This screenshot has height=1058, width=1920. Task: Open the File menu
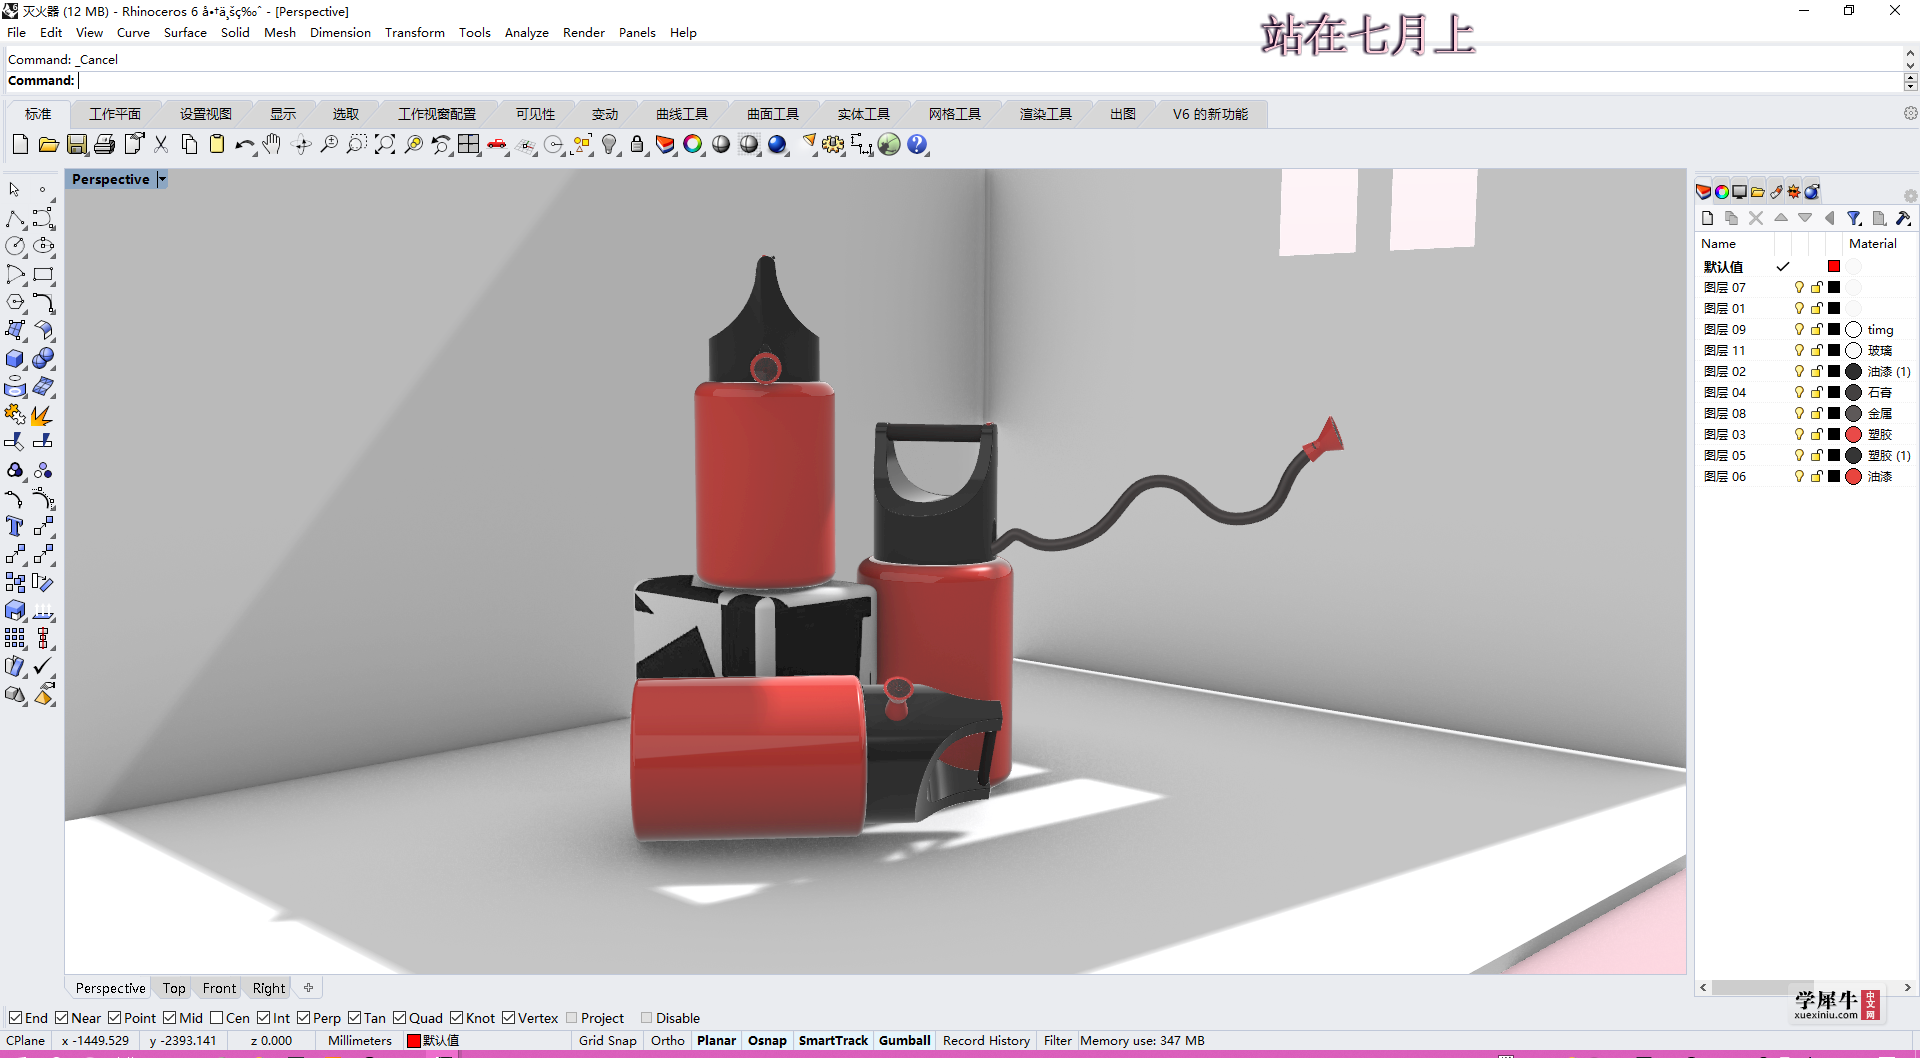click(17, 33)
